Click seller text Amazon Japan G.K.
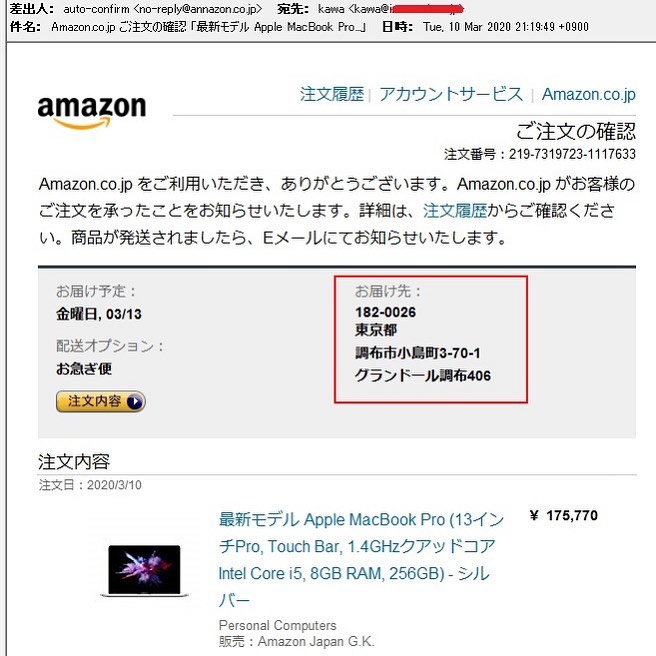The image size is (656, 656). click(316, 641)
